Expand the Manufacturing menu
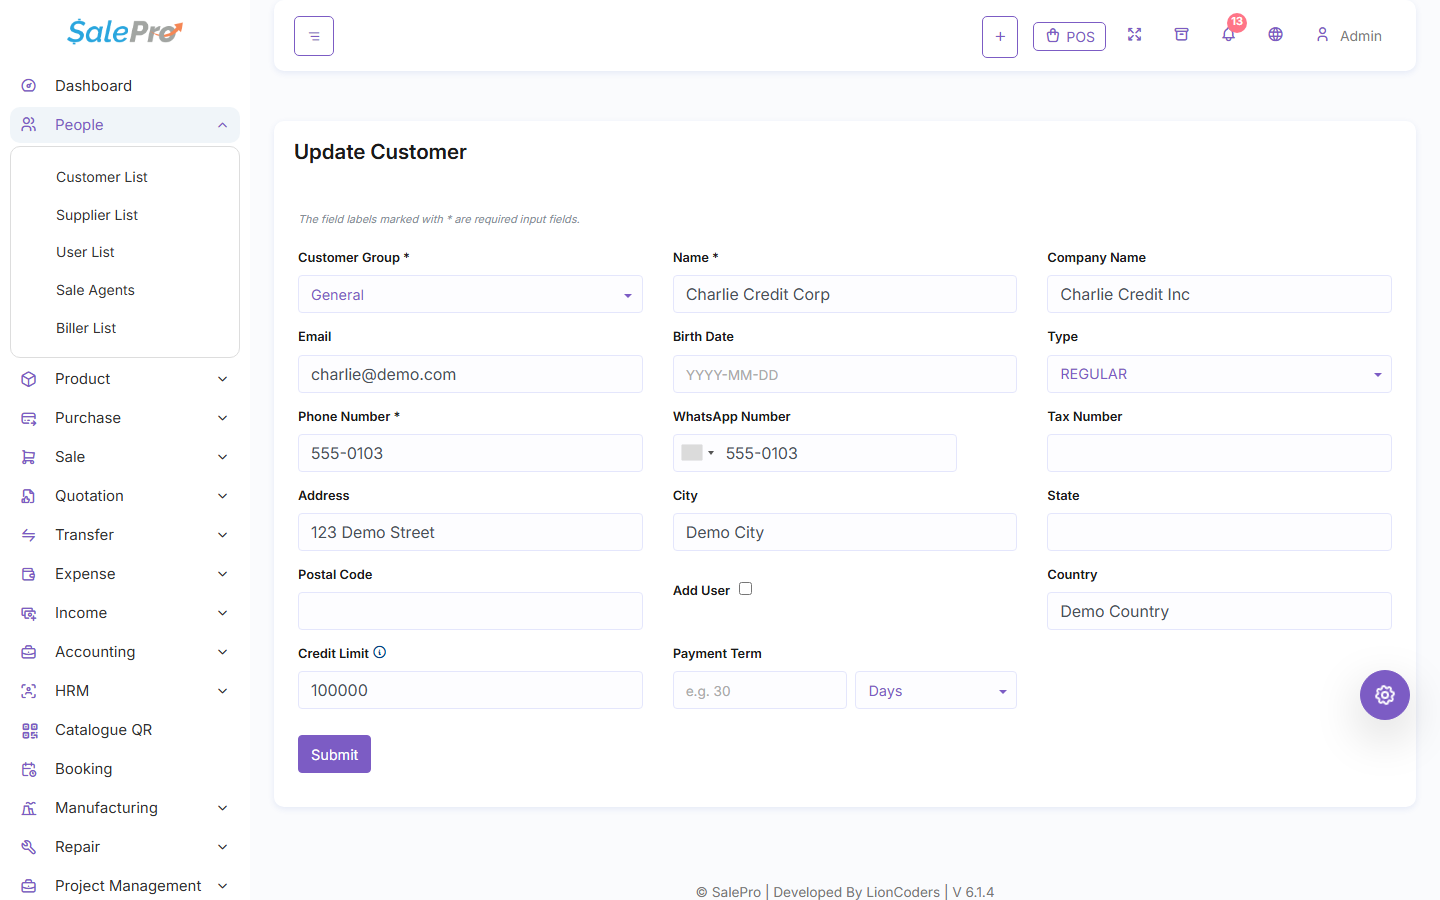Viewport: 1440px width, 900px height. [x=125, y=808]
